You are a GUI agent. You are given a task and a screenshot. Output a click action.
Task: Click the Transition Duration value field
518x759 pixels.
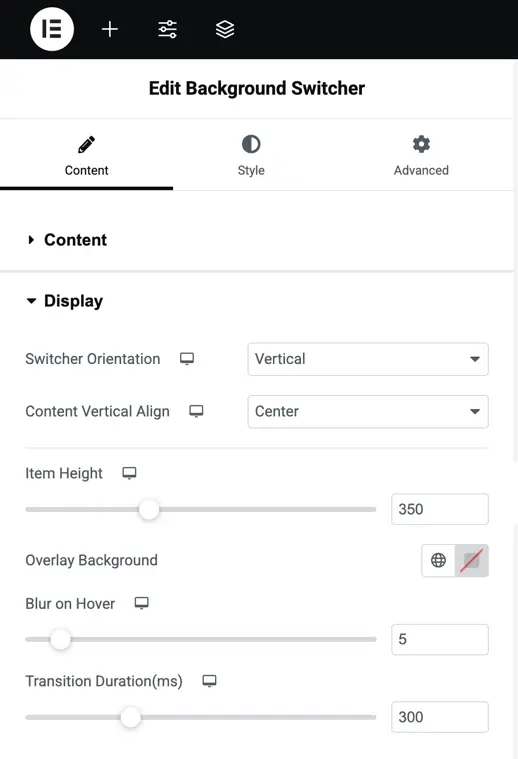click(440, 717)
